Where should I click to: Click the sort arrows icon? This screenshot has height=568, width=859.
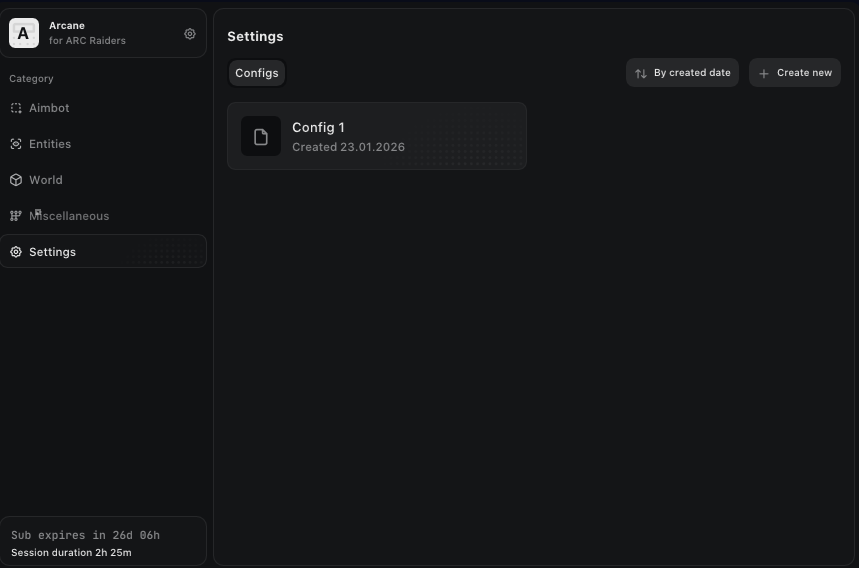(x=641, y=73)
